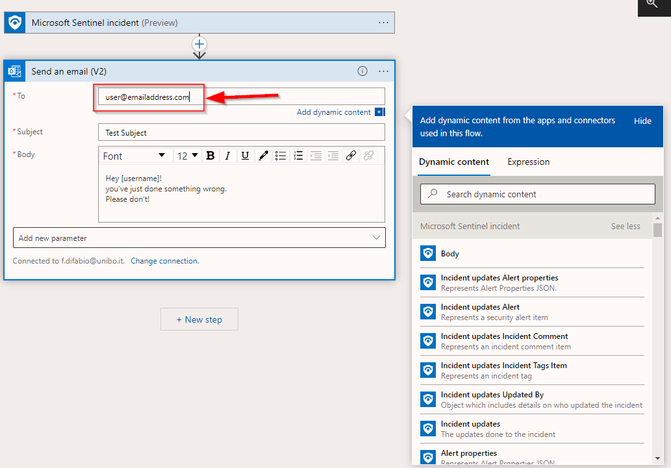
Task: Click the Microsoft Sentinel incident (Preview) title
Action: coord(104,23)
